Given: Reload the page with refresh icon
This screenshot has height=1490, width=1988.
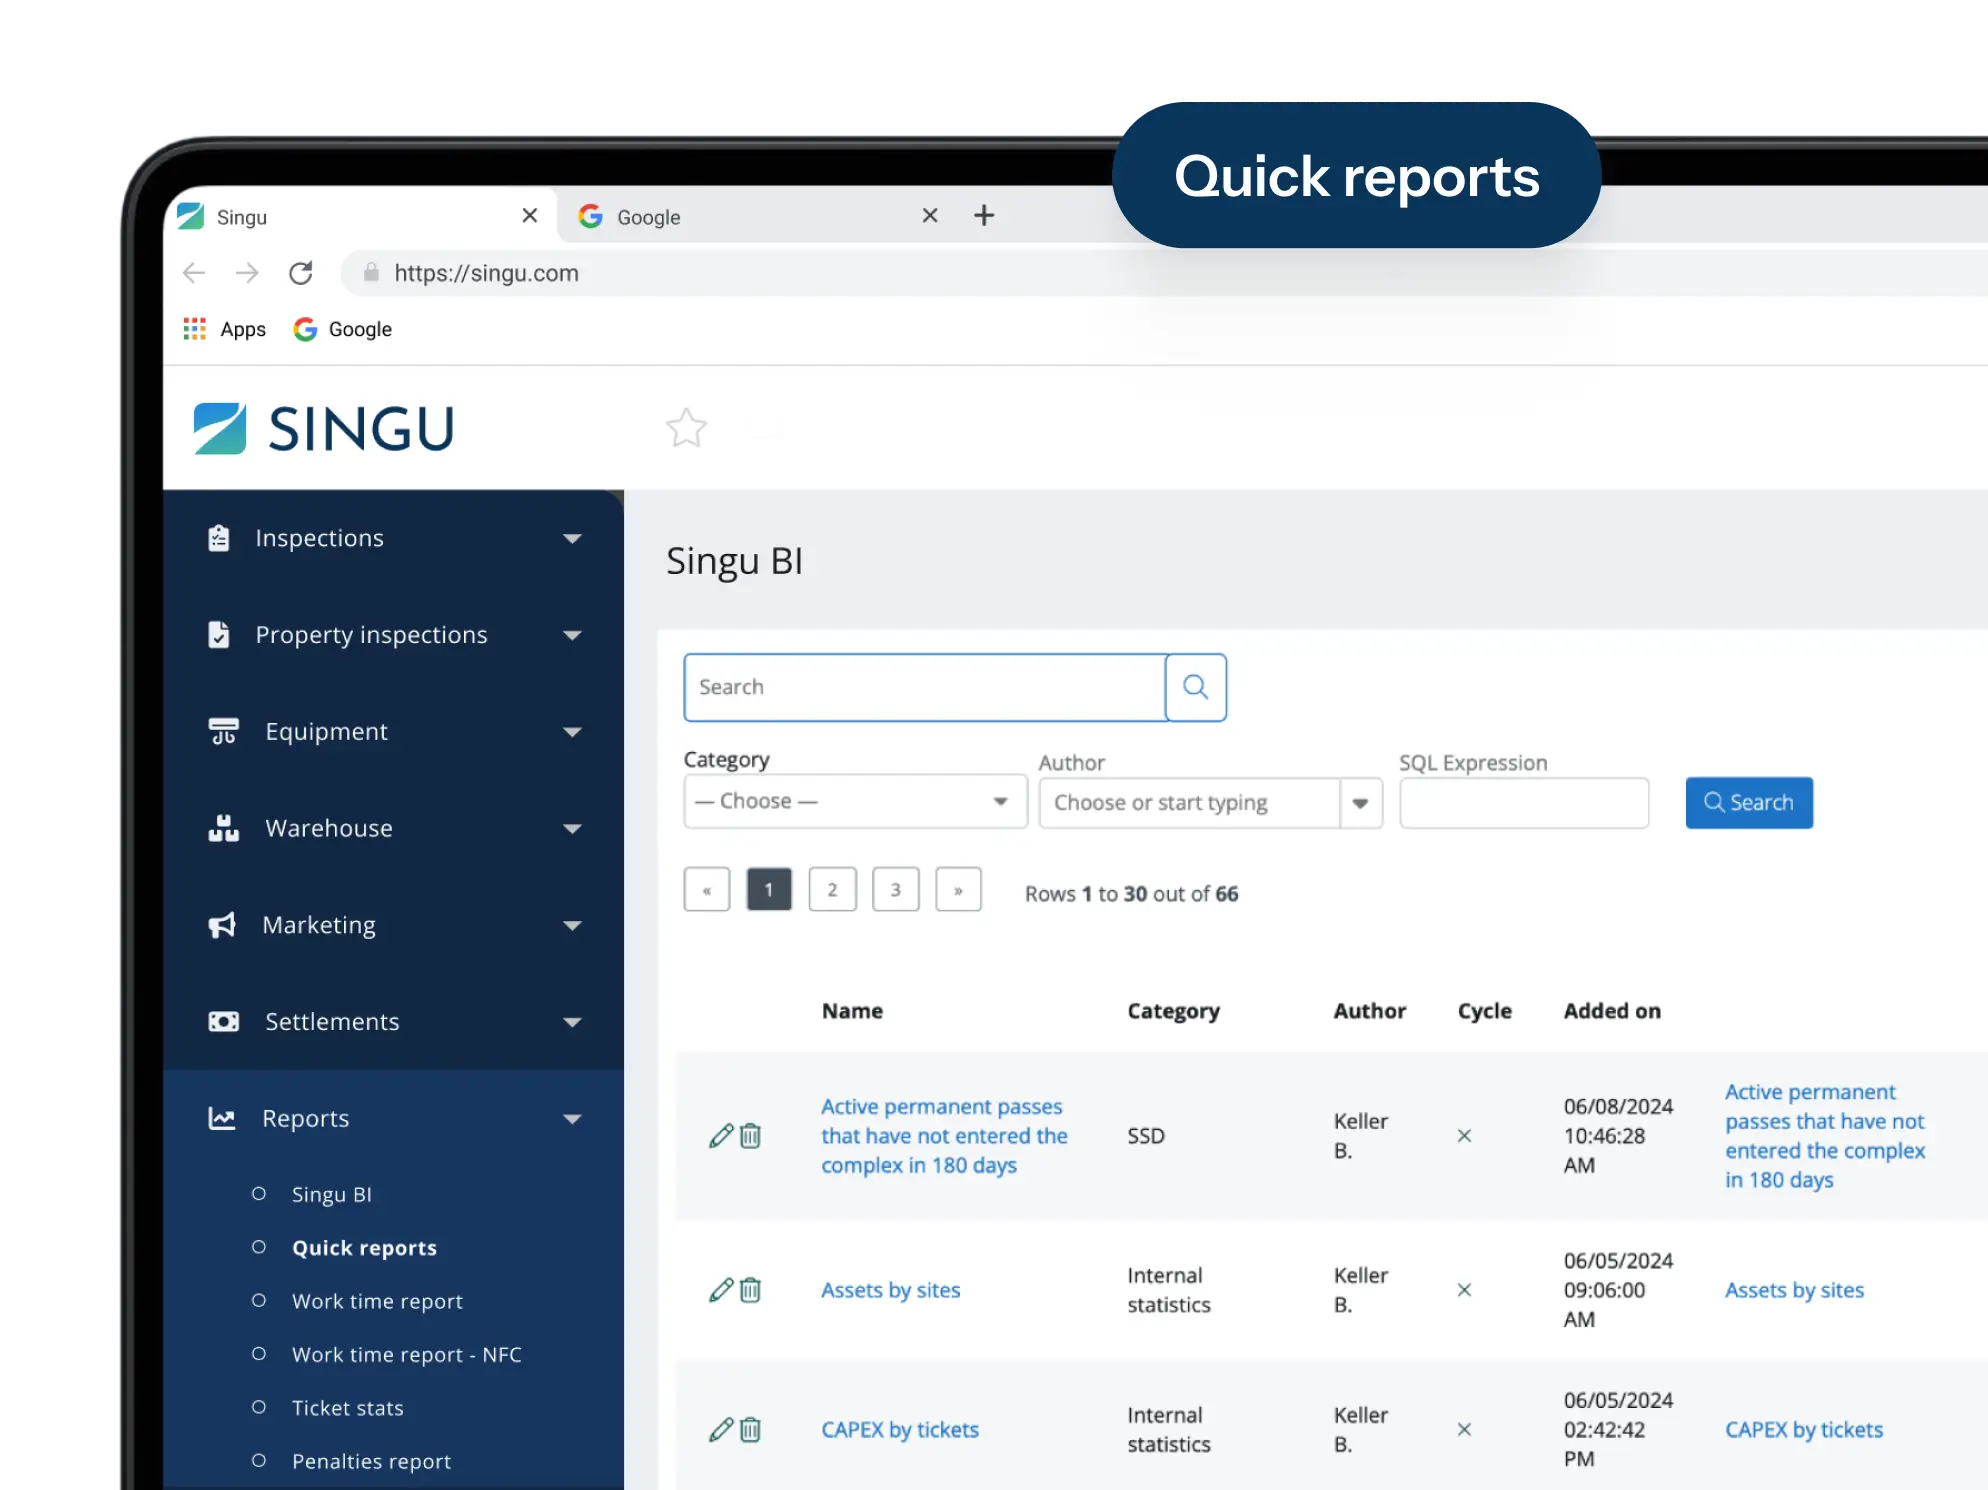Looking at the screenshot, I should 301,273.
